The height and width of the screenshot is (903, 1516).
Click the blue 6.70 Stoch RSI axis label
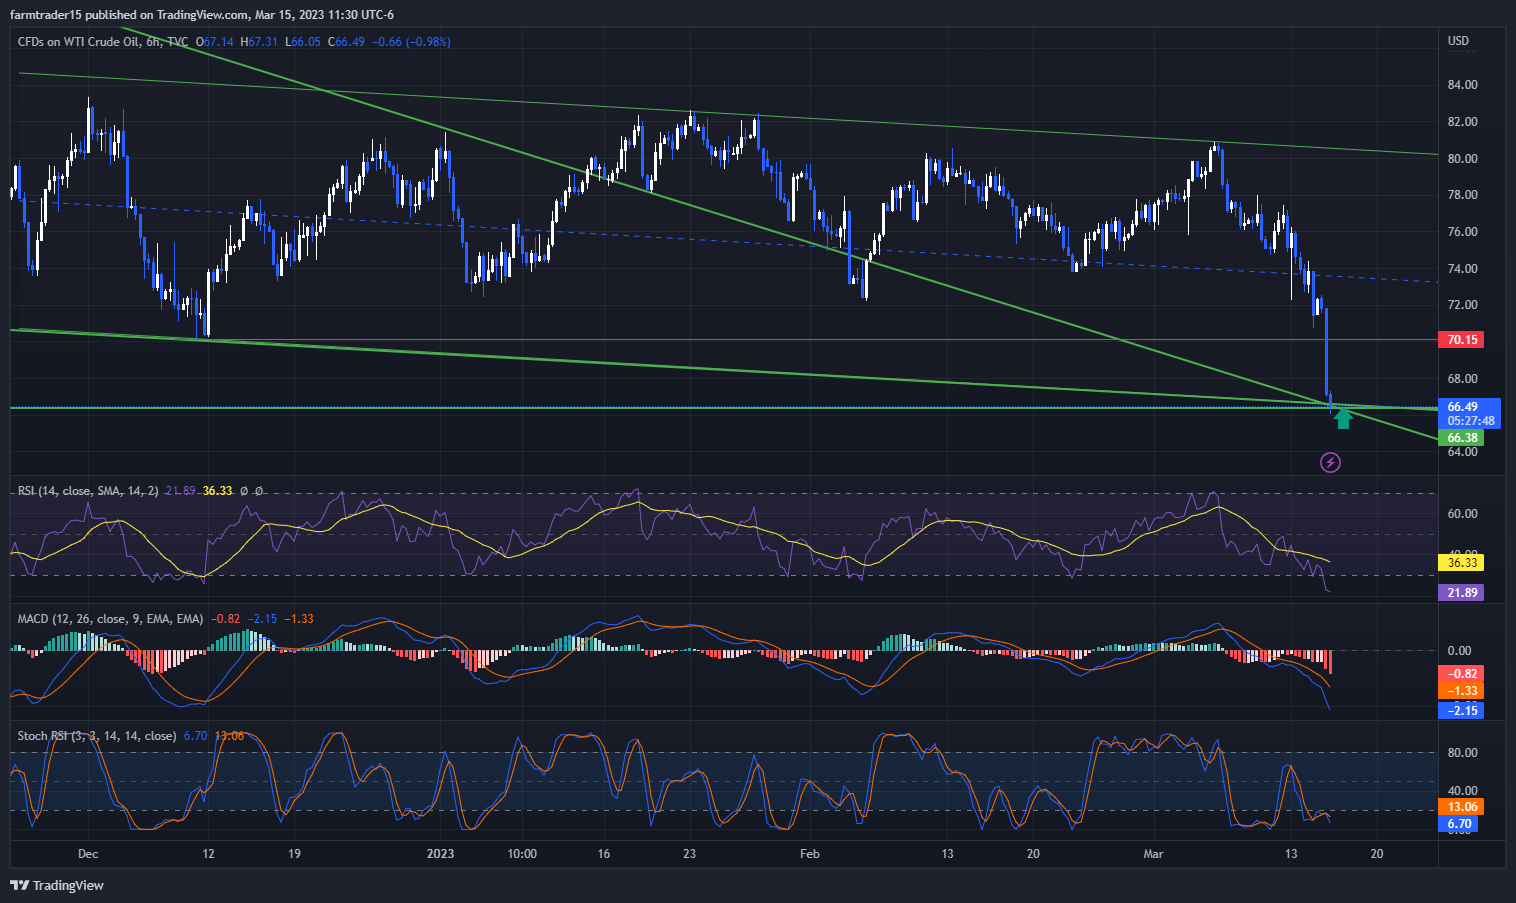[1457, 825]
